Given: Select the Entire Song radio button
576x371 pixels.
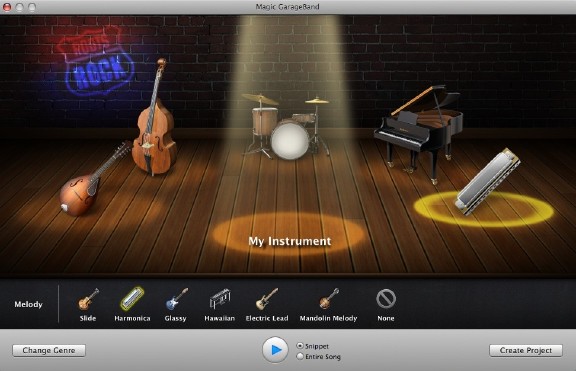Looking at the screenshot, I should [x=300, y=356].
